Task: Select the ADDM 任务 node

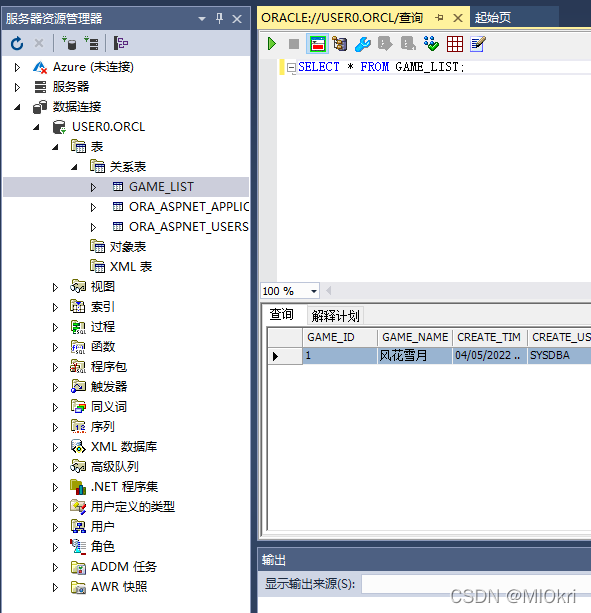Action: 124,566
